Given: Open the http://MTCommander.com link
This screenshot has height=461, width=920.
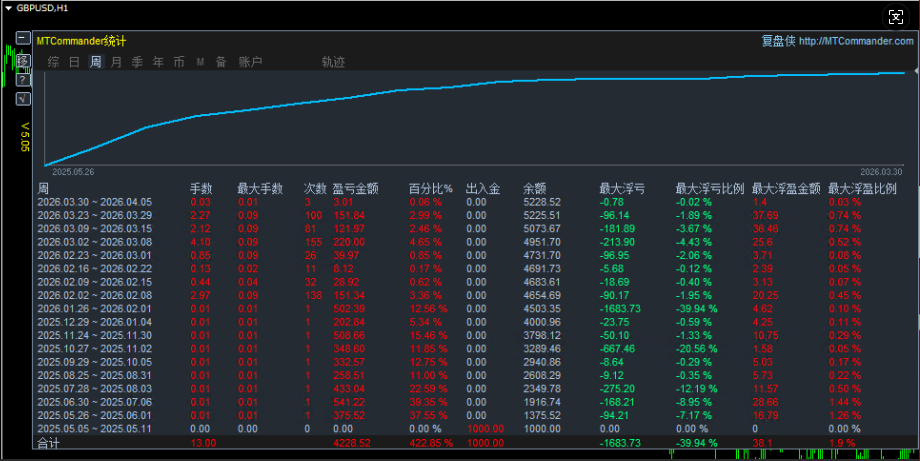Looking at the screenshot, I should click(x=856, y=41).
